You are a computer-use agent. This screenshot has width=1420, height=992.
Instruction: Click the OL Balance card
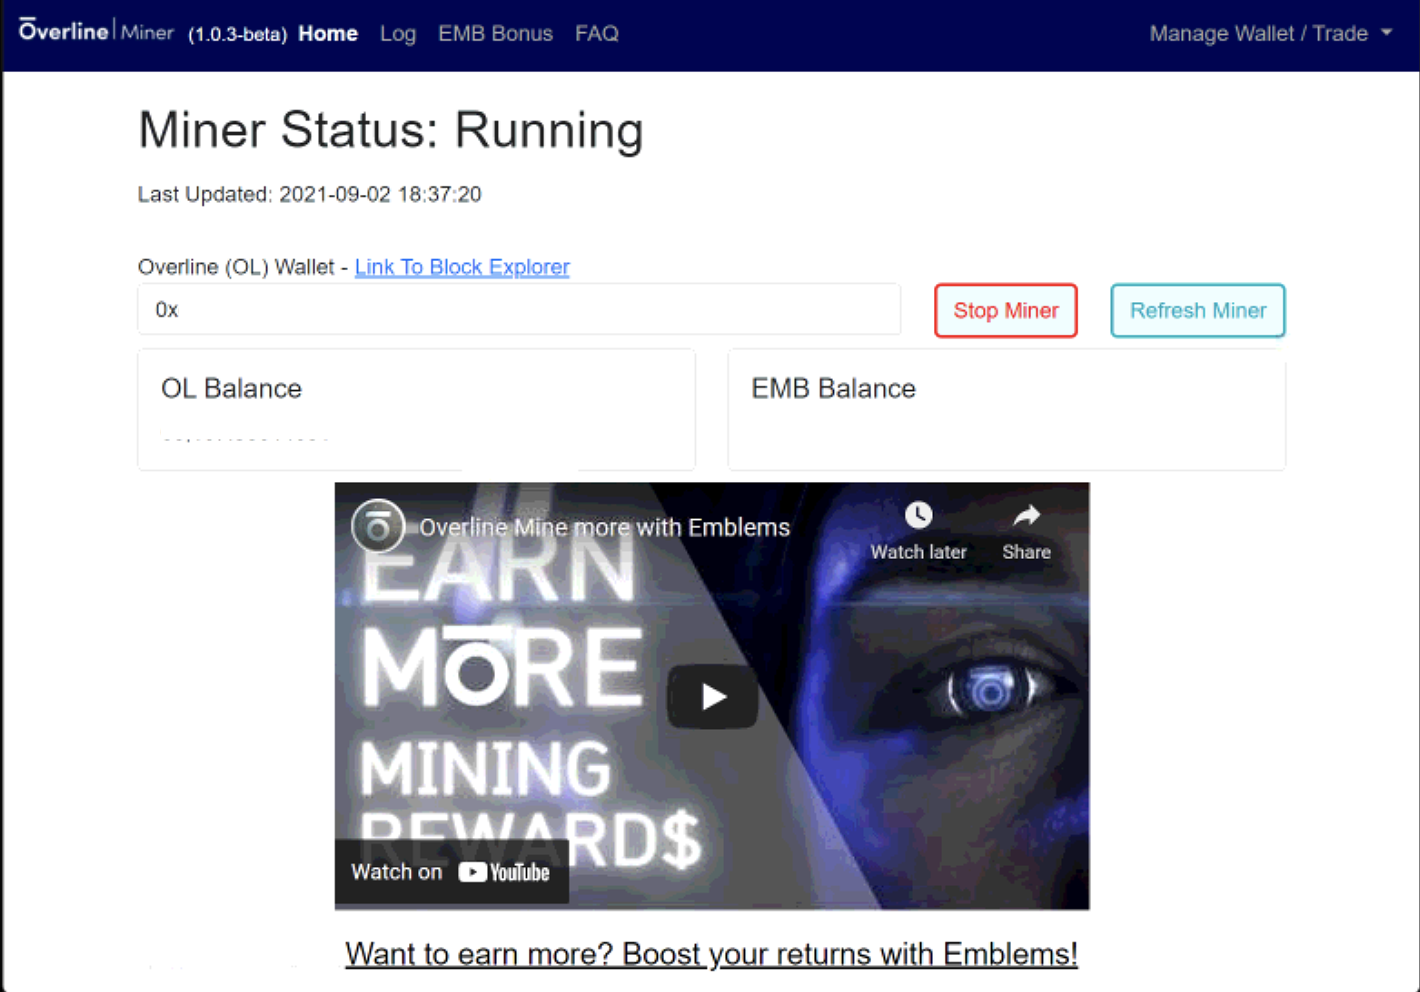point(416,409)
